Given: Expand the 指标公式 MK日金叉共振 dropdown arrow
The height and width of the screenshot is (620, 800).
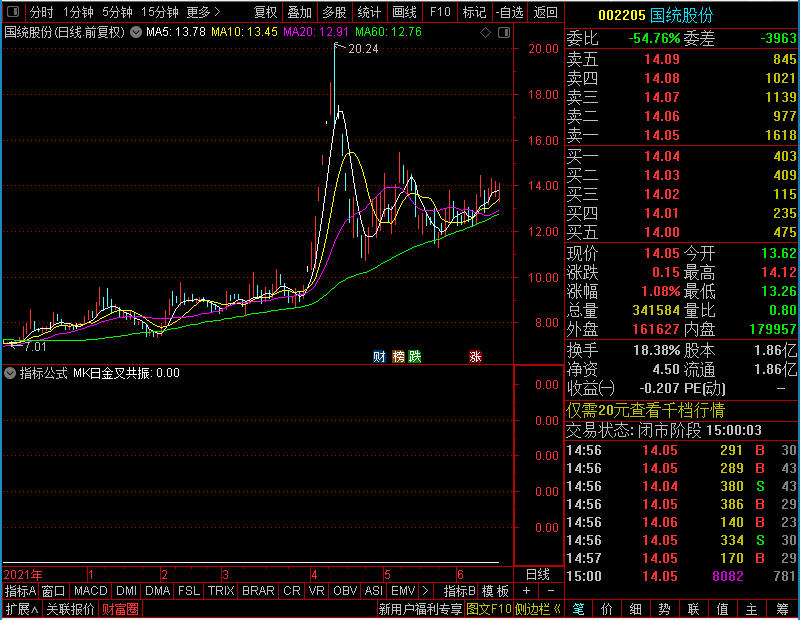Looking at the screenshot, I should (x=10, y=373).
